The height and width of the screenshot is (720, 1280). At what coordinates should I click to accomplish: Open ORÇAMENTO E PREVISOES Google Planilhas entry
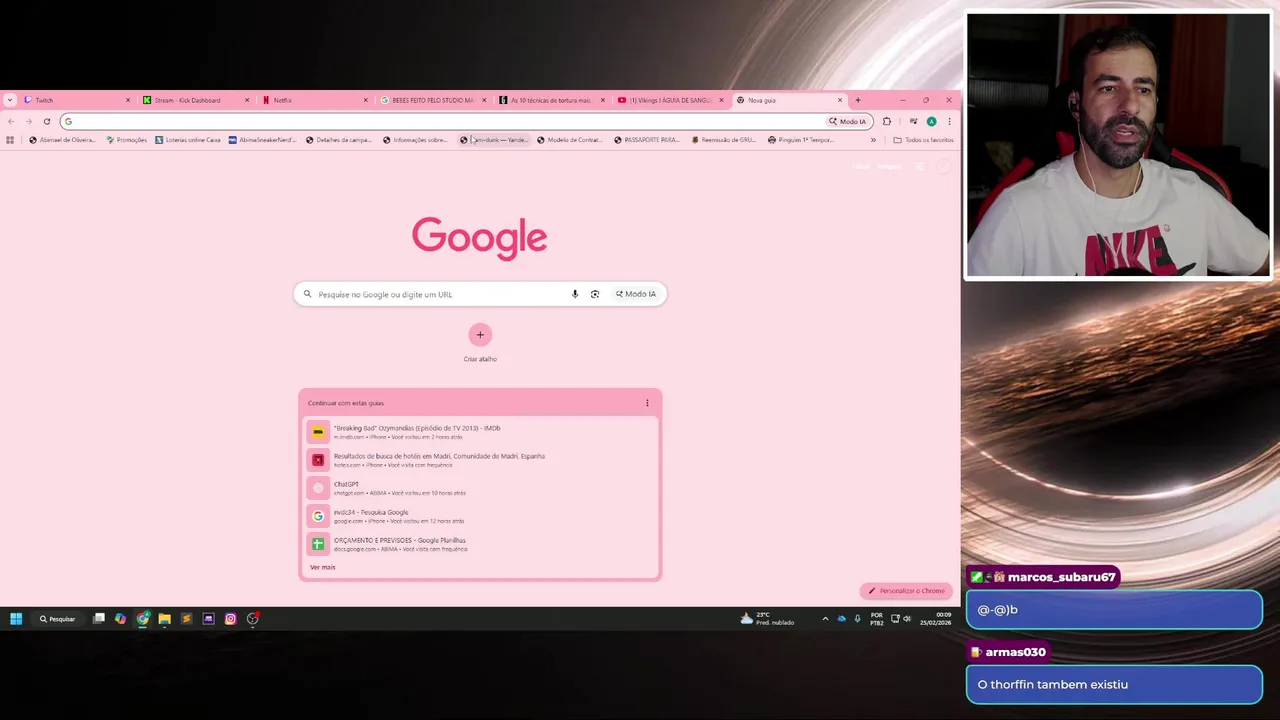pyautogui.click(x=480, y=544)
